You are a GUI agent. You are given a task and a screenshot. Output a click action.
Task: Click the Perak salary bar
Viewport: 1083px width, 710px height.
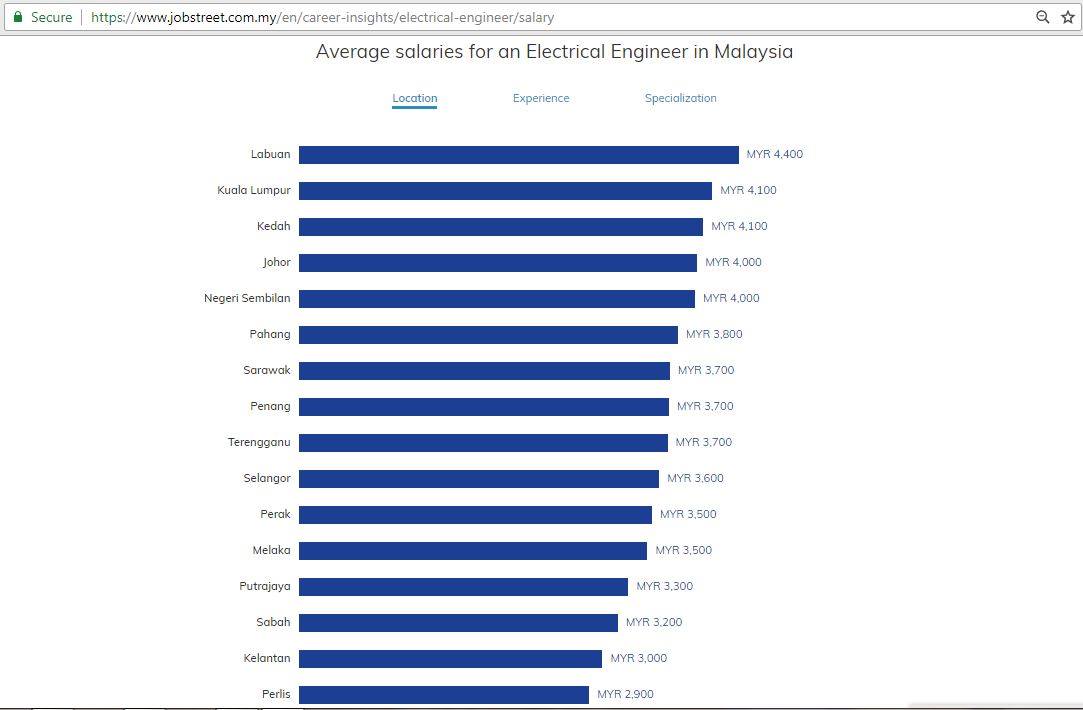(475, 514)
